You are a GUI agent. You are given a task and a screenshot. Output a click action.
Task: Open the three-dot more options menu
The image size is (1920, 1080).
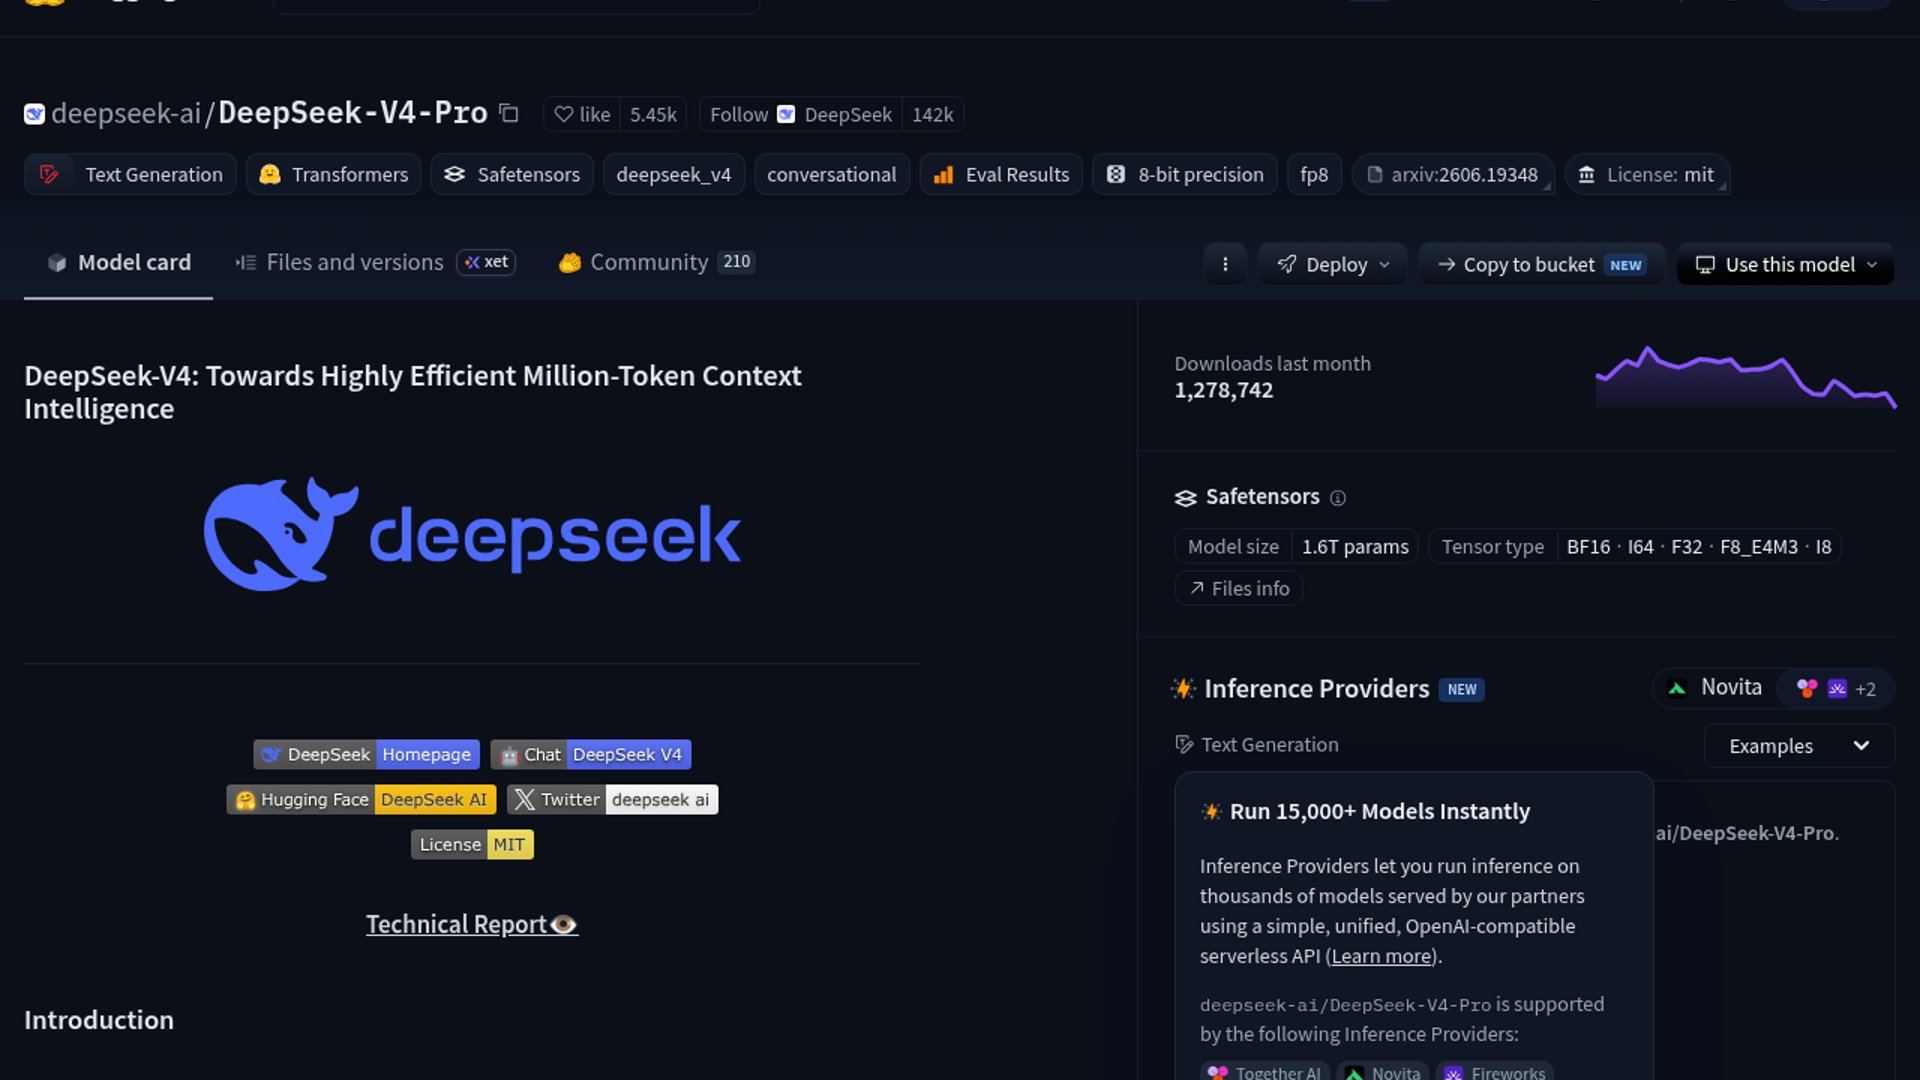(1225, 265)
